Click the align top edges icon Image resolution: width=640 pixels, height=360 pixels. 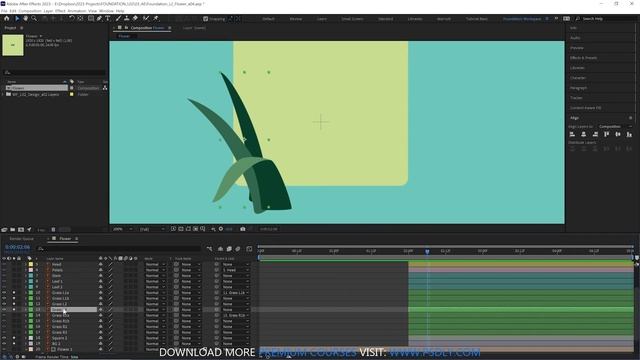point(607,134)
